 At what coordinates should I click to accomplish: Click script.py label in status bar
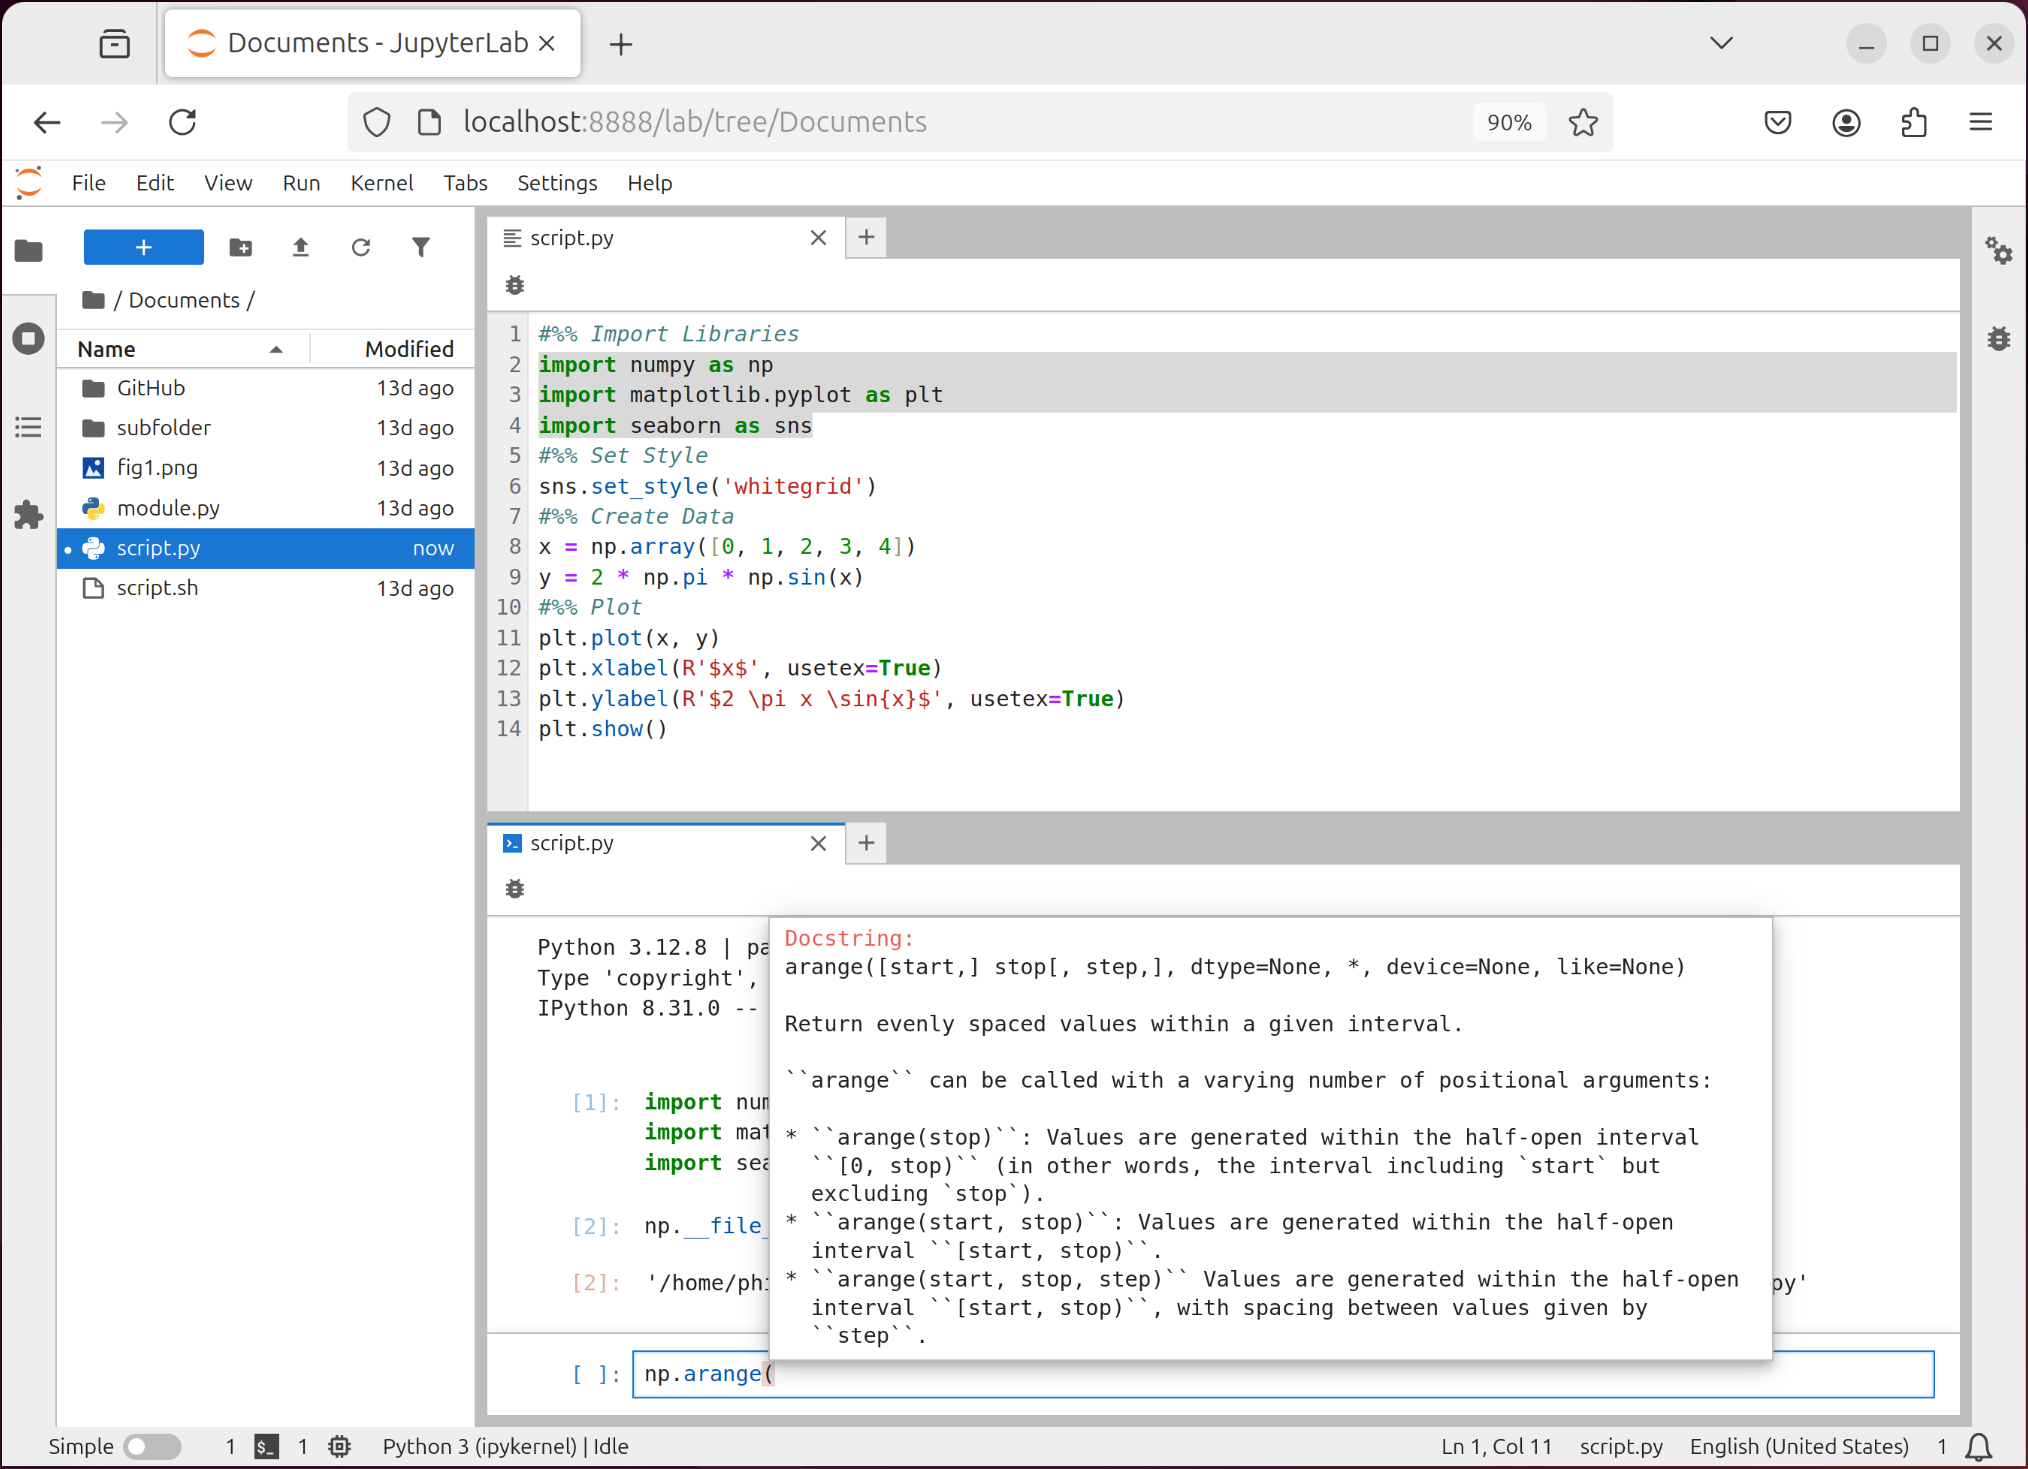(x=1621, y=1446)
